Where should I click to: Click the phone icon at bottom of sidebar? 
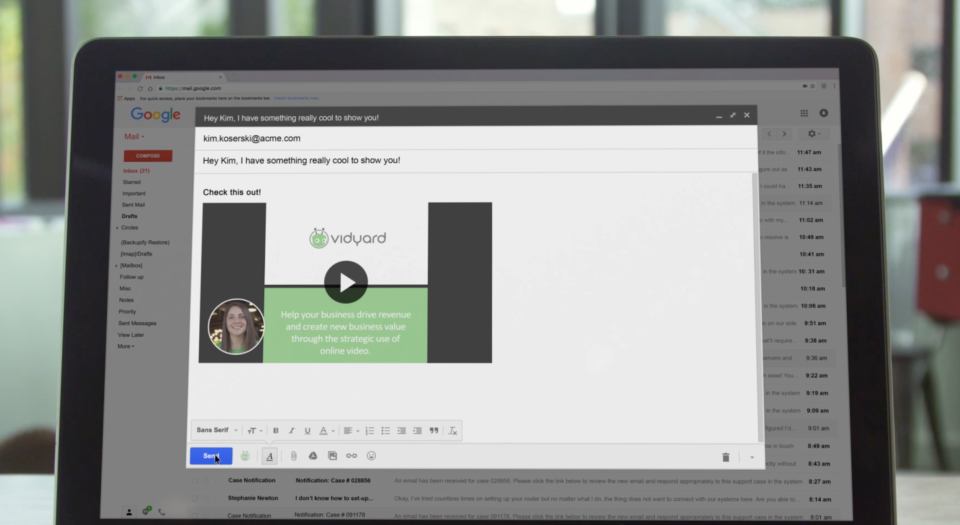click(x=162, y=512)
